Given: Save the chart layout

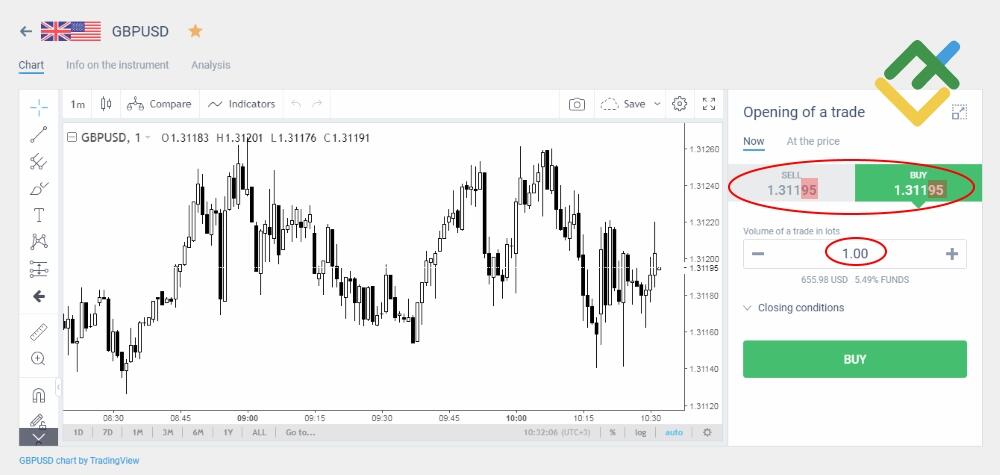Looking at the screenshot, I should [x=623, y=104].
